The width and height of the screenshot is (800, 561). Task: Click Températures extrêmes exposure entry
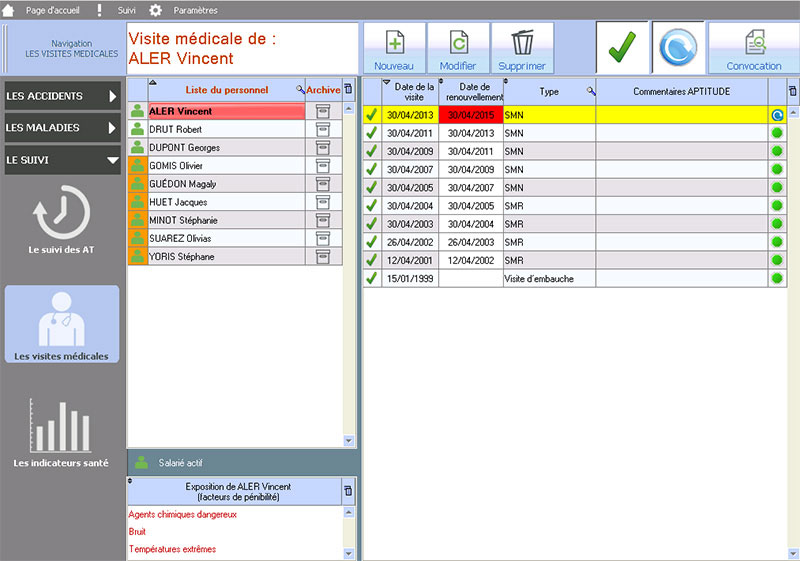coord(172,549)
